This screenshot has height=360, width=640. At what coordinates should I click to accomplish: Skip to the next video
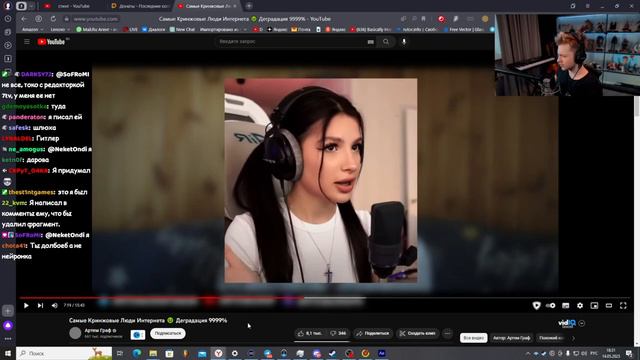(x=40, y=305)
